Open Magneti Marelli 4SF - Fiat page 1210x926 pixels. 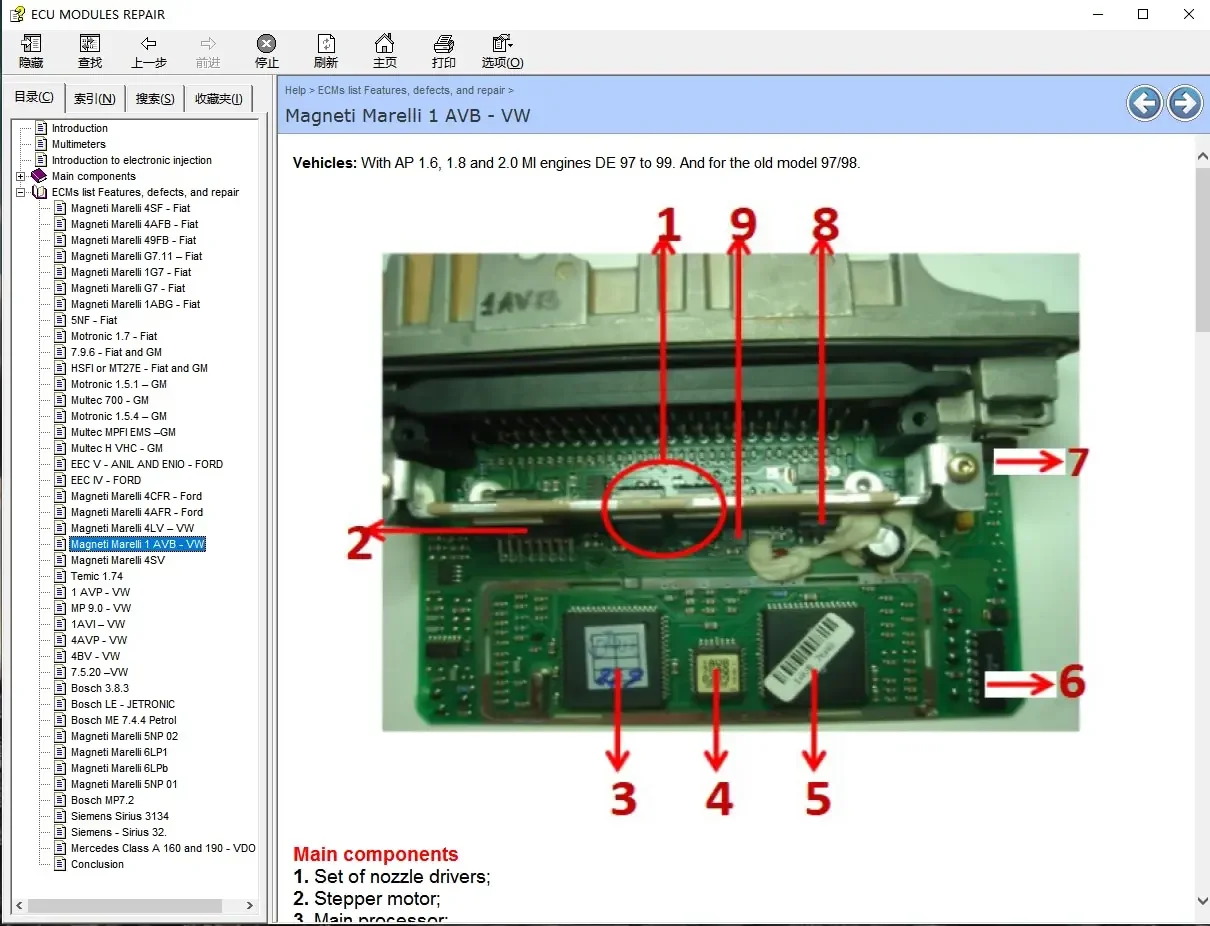click(x=130, y=208)
